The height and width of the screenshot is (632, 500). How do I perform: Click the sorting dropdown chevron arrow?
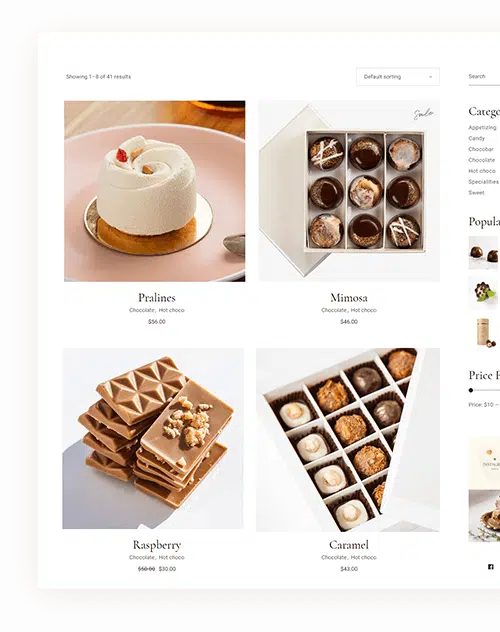pos(430,77)
